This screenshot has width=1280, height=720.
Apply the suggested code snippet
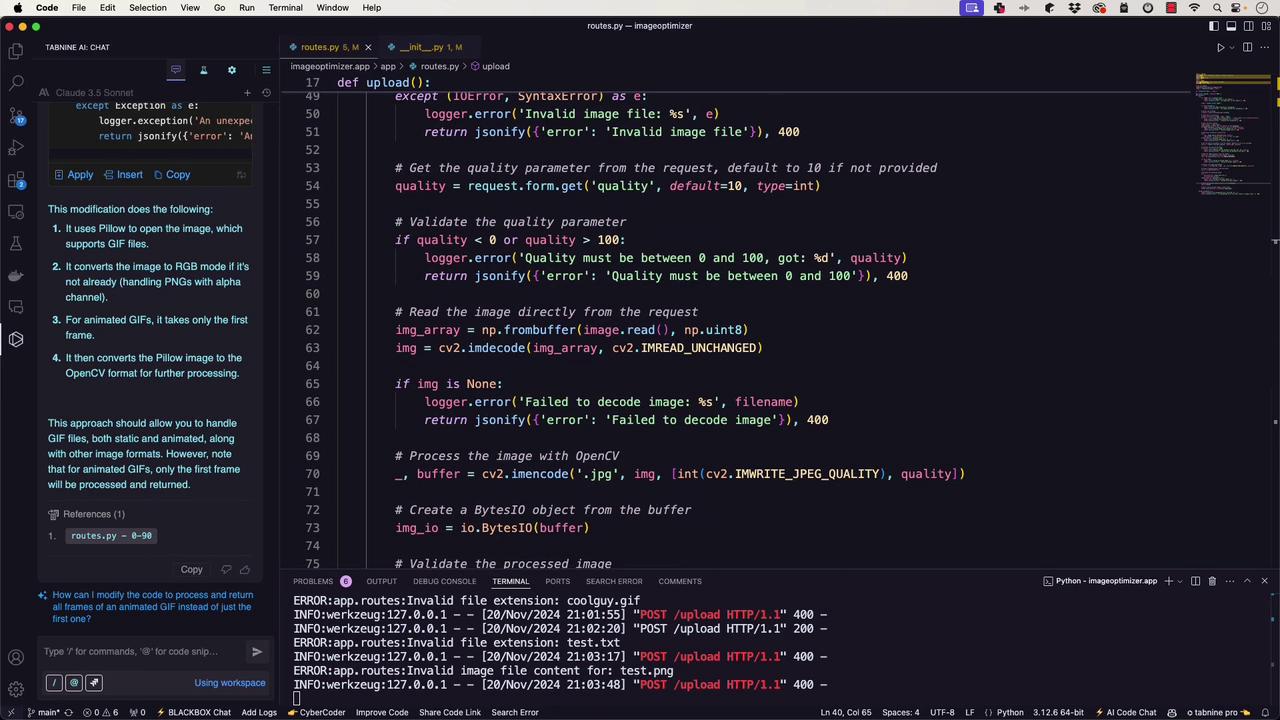74,174
